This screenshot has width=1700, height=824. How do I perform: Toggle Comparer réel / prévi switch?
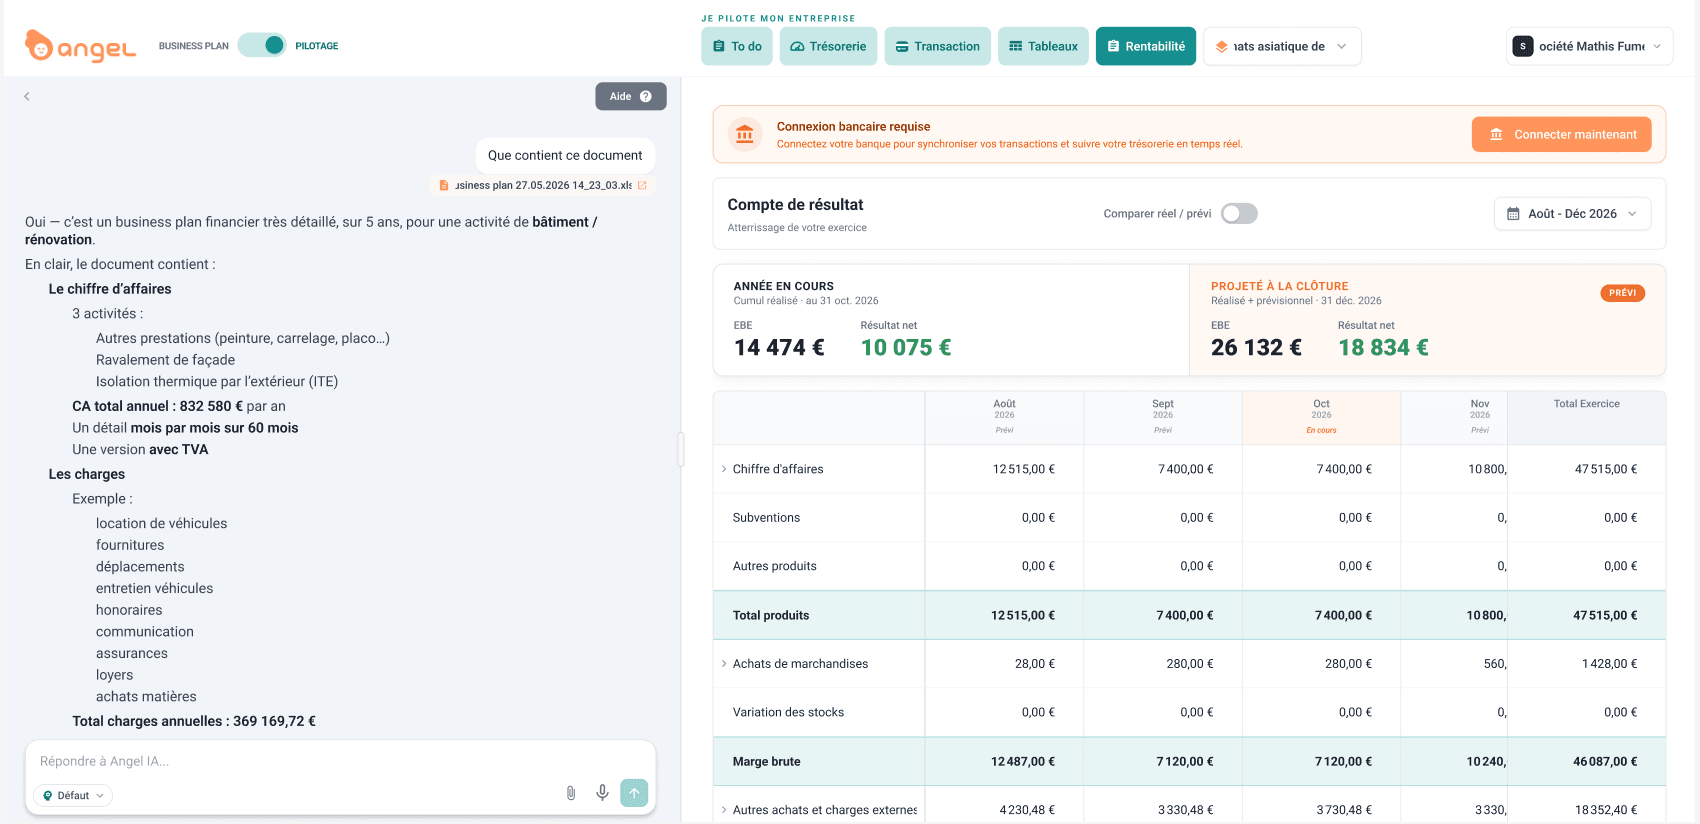tap(1239, 213)
